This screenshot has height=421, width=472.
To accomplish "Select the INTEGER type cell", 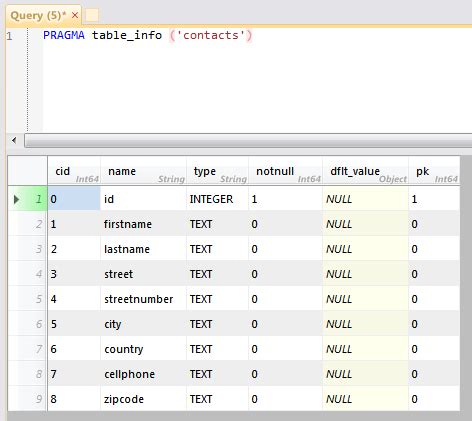I will tap(217, 199).
